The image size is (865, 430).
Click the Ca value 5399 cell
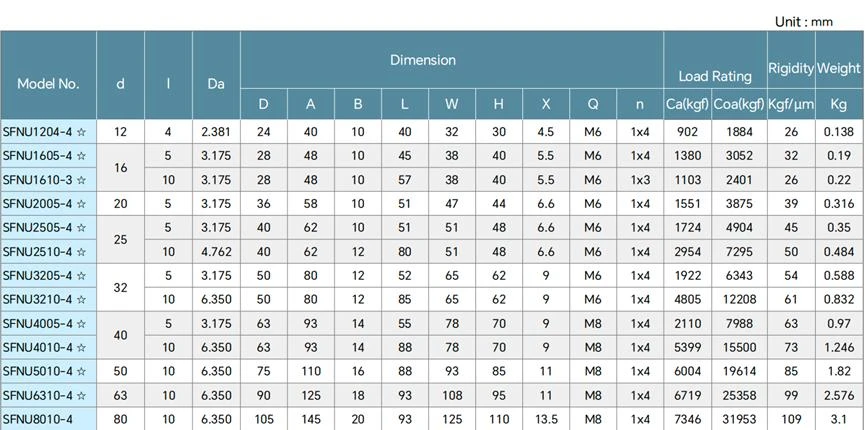[x=688, y=348]
